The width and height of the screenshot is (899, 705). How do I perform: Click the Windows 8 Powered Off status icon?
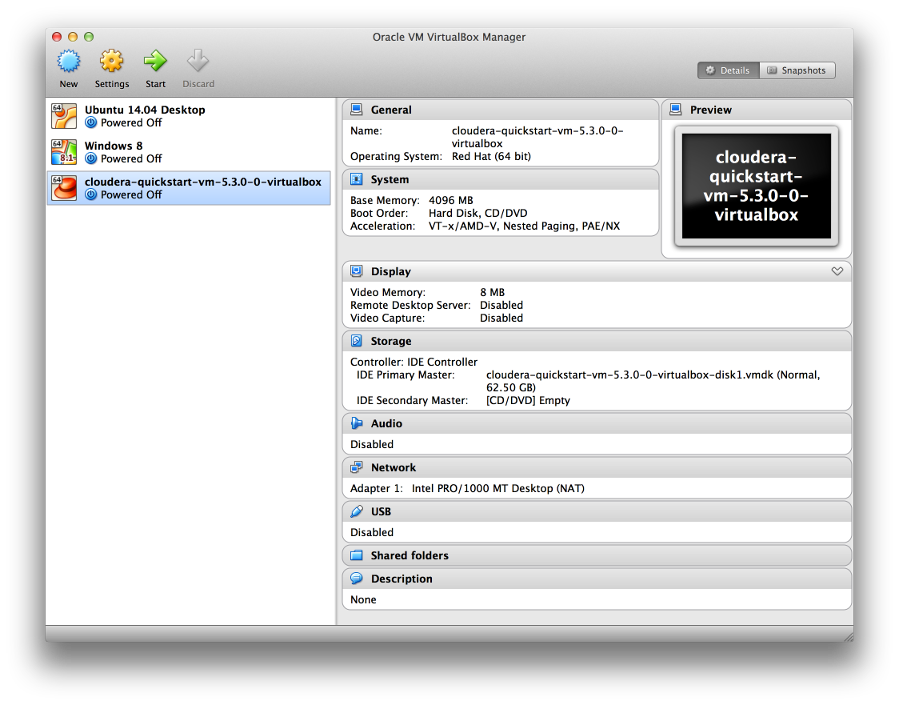(x=91, y=159)
